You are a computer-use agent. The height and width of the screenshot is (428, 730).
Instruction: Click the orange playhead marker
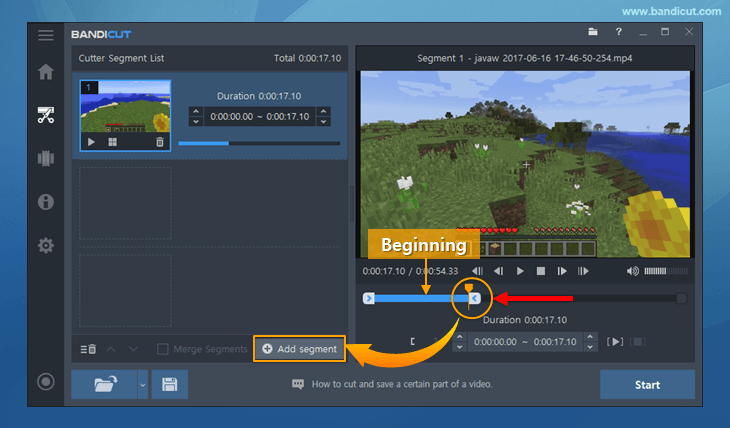pyautogui.click(x=469, y=289)
